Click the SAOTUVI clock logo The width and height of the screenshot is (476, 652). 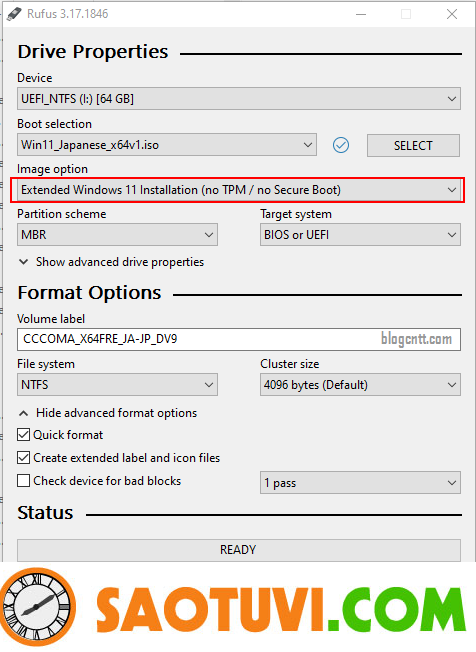38,607
